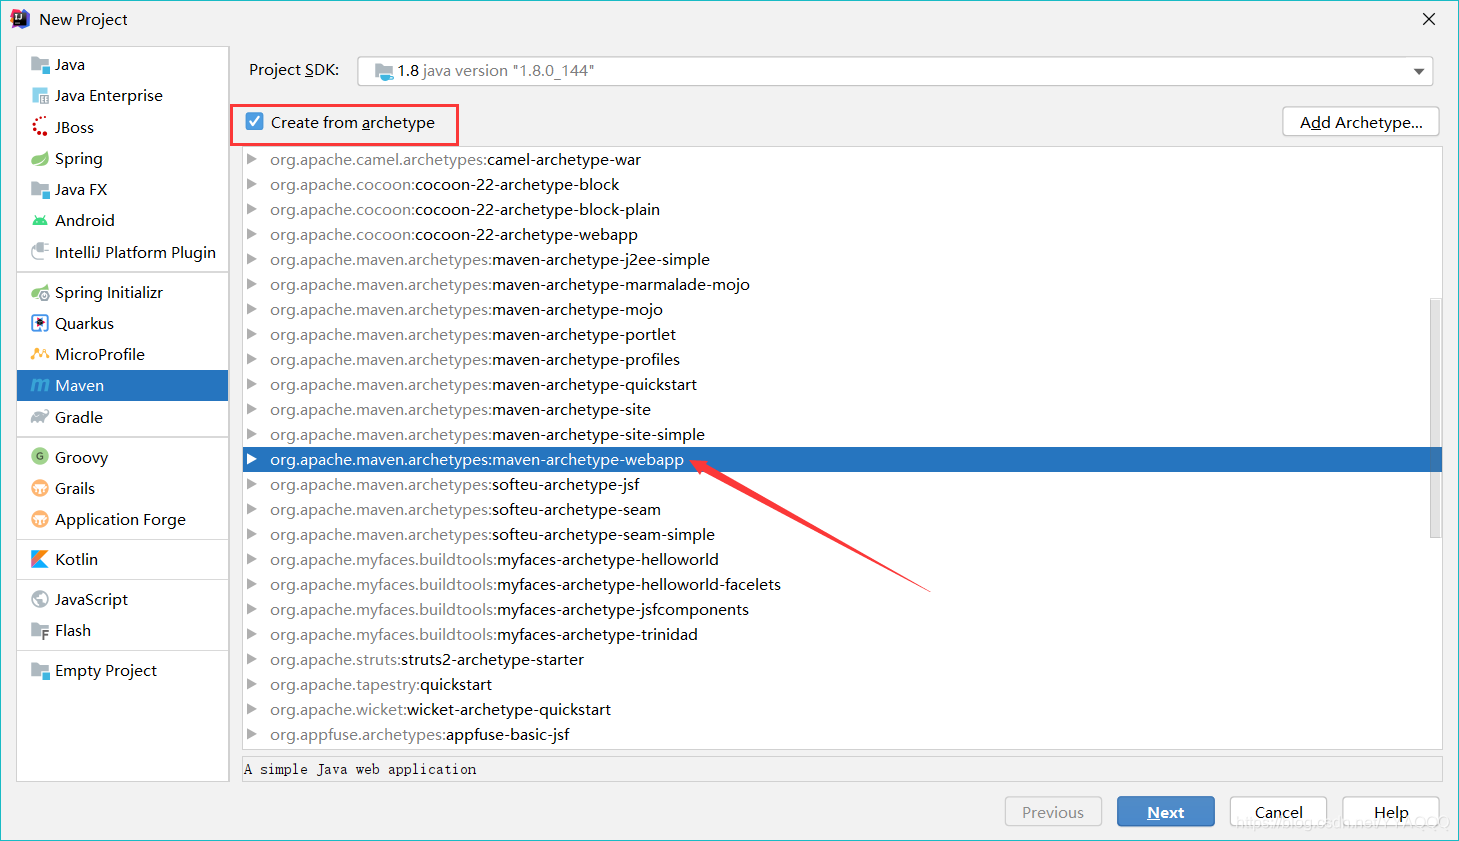Pick the Grails icon
Image resolution: width=1459 pixels, height=841 pixels.
click(x=40, y=488)
